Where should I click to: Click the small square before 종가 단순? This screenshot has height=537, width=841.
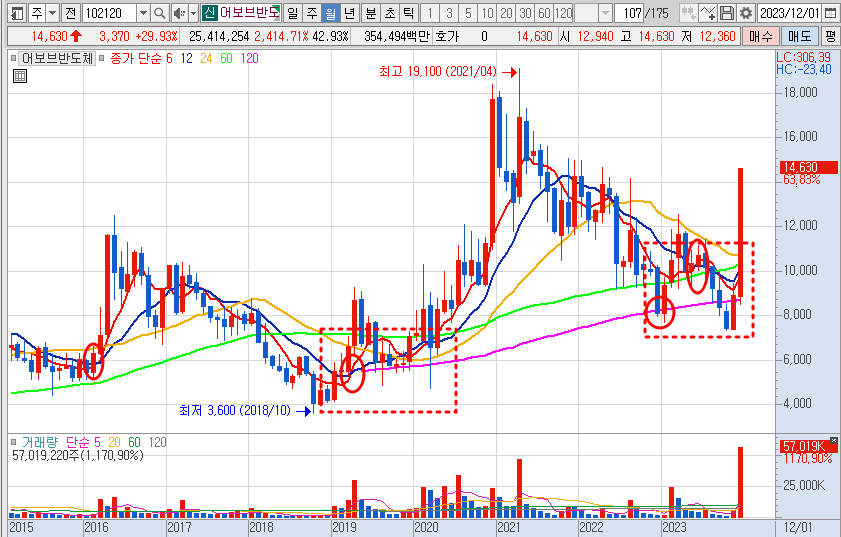point(101,58)
